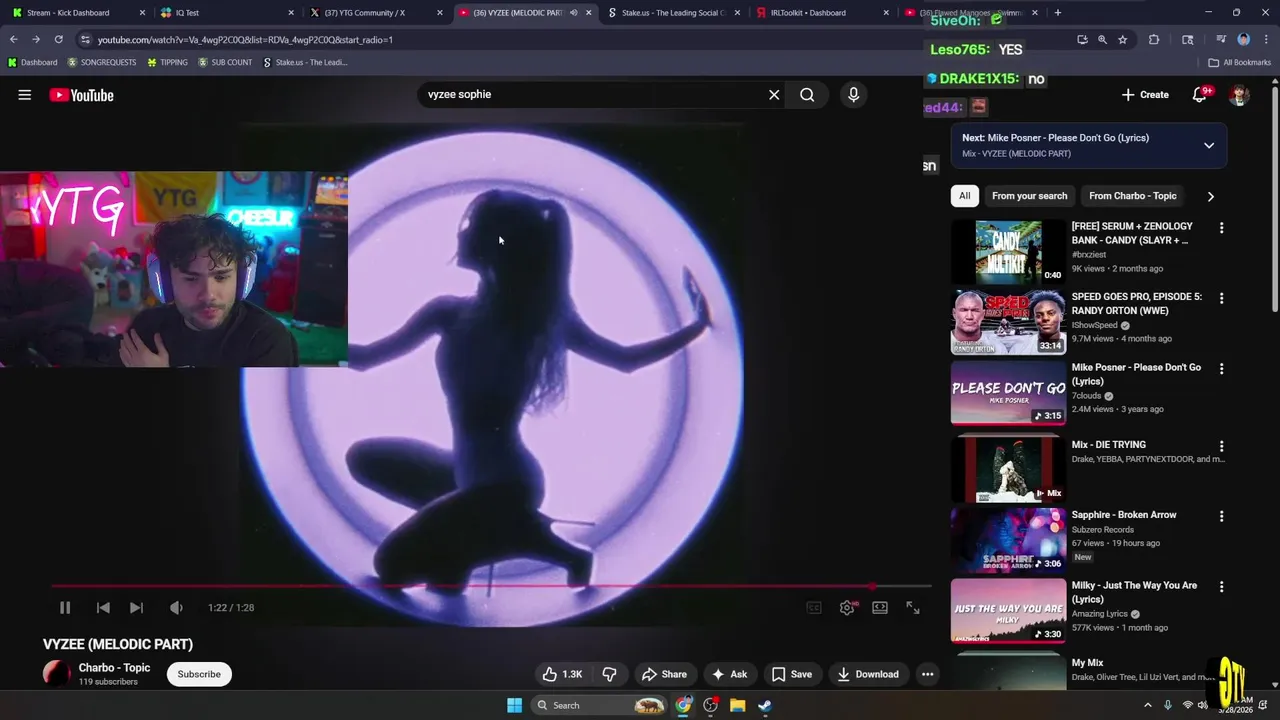This screenshot has width=1280, height=720.
Task: Select the 'From your search' chip
Action: (x=1030, y=196)
